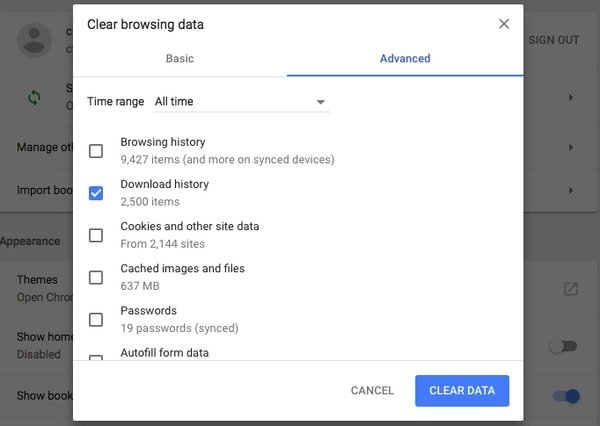The image size is (600, 426).
Task: Click '9,427 items (and more on synced devices)' text
Action: (x=227, y=159)
